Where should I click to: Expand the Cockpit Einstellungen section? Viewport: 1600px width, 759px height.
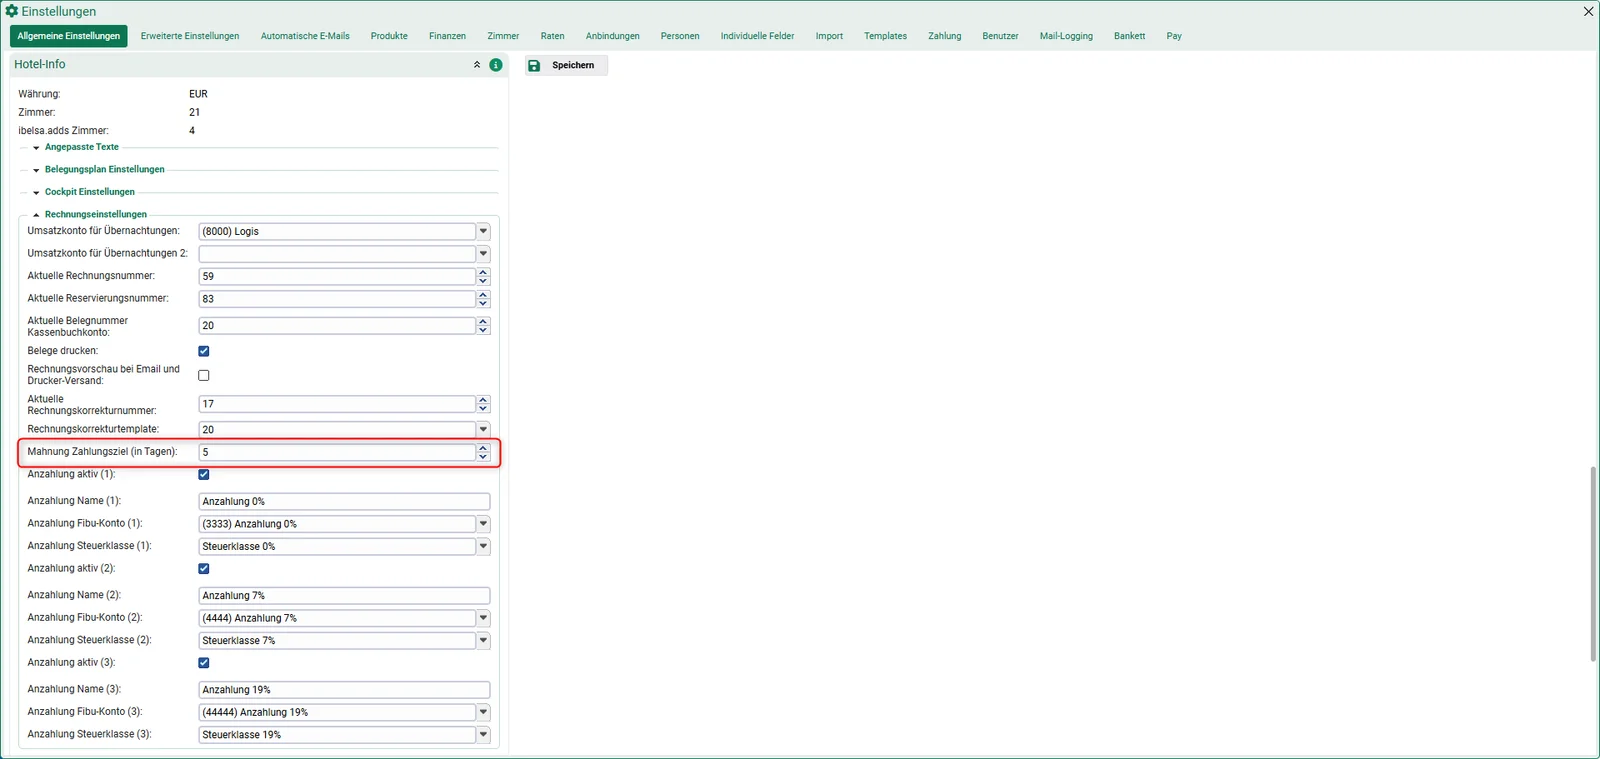(89, 192)
